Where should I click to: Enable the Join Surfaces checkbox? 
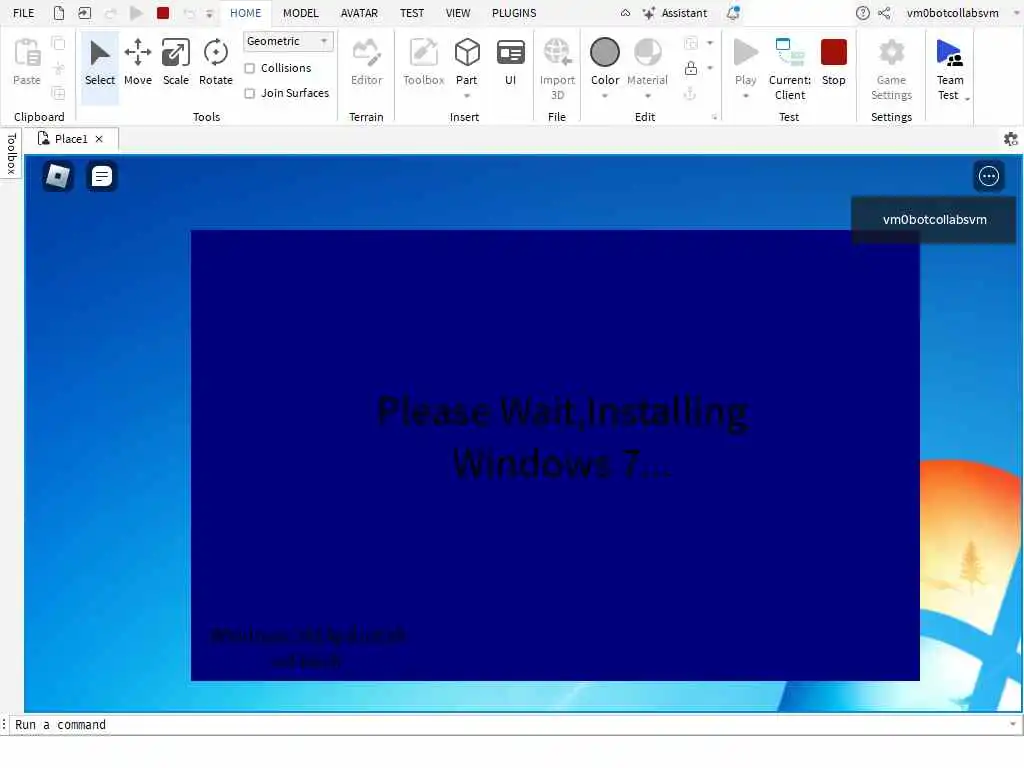point(249,93)
